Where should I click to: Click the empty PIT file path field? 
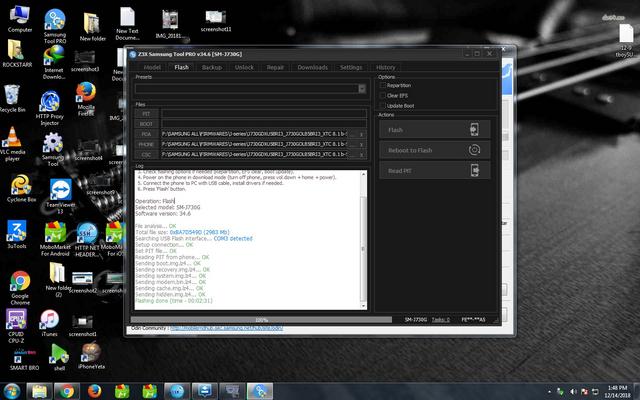[264, 114]
